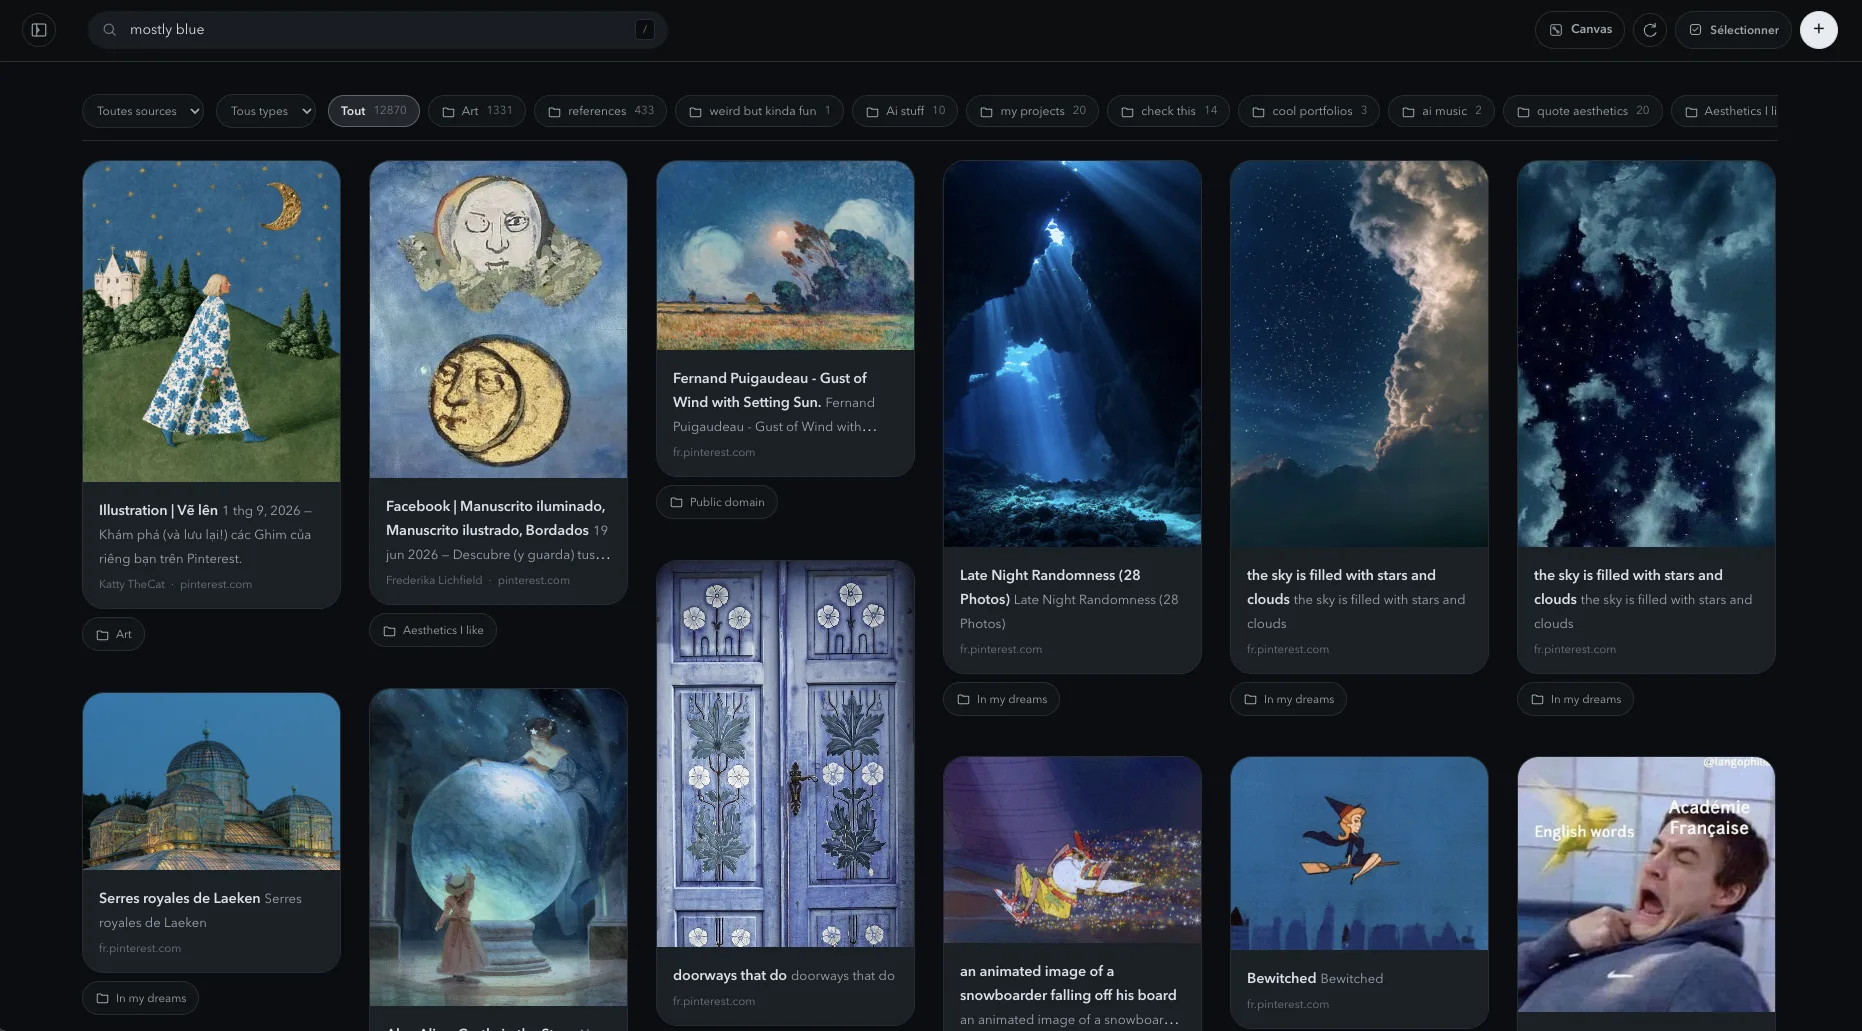Open the cool portfolios folder filter
This screenshot has height=1031, width=1862.
pos(1309,111)
